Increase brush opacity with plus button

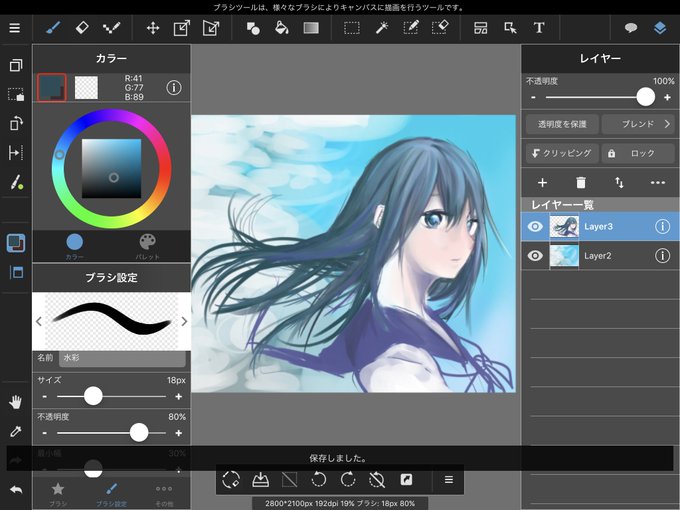click(178, 433)
